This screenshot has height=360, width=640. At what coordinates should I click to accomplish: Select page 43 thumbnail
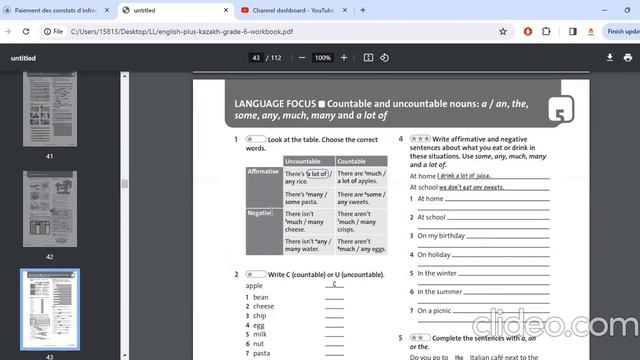tap(50, 309)
